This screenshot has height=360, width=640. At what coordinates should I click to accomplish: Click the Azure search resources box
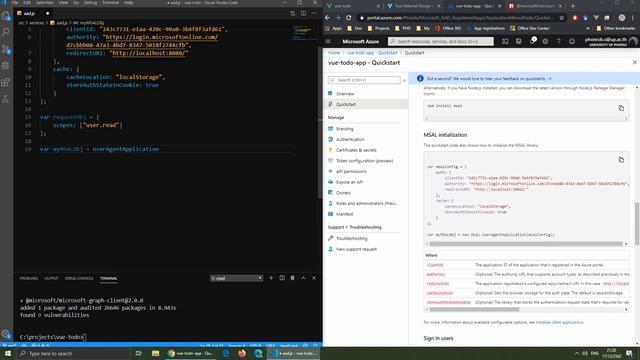tap(441, 41)
